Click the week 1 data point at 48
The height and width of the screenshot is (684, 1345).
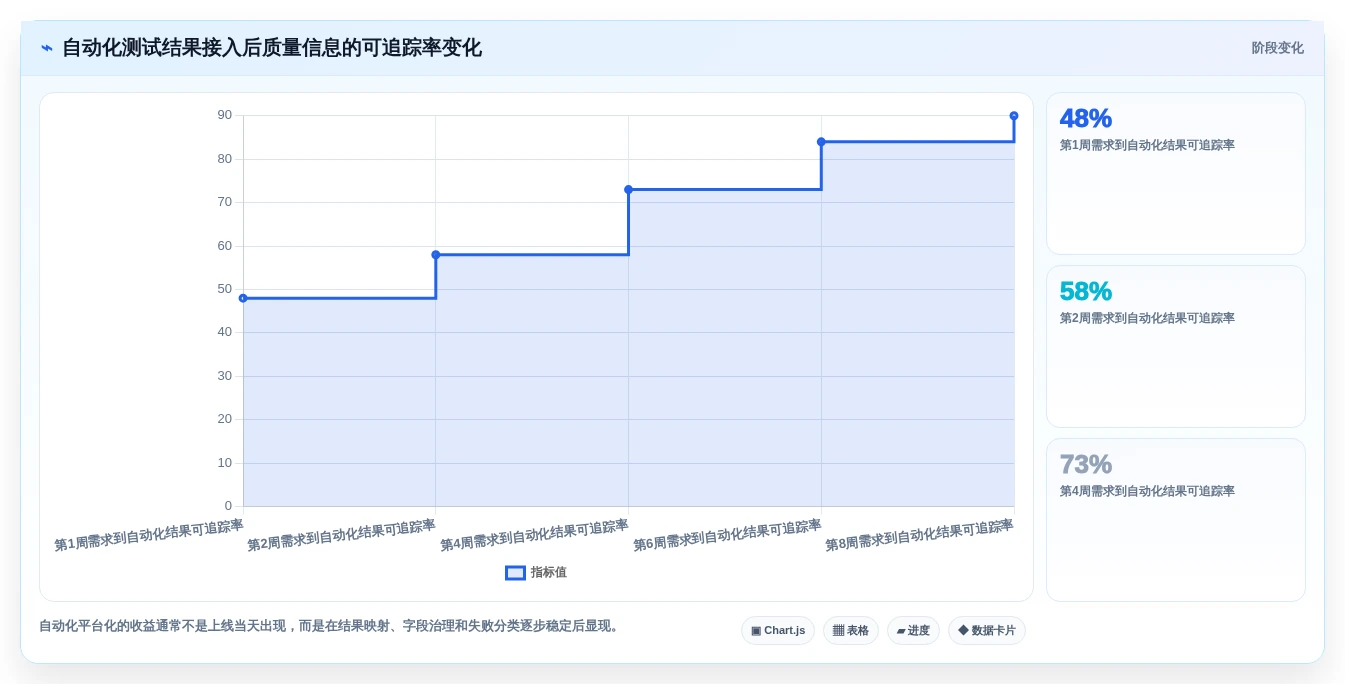tap(243, 298)
